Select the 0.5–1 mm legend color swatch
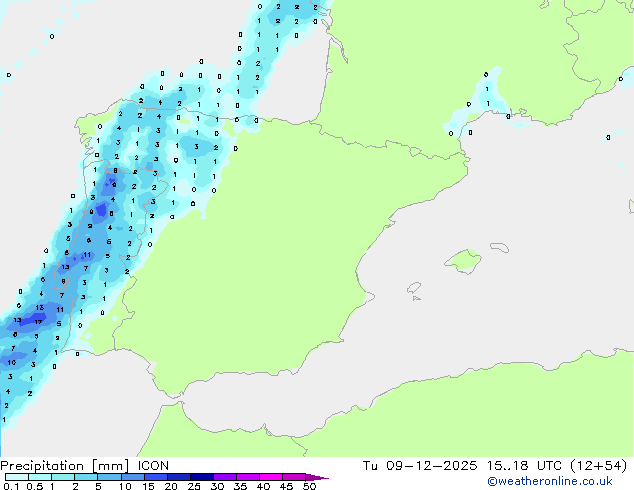634x490 pixels. (x=40, y=477)
